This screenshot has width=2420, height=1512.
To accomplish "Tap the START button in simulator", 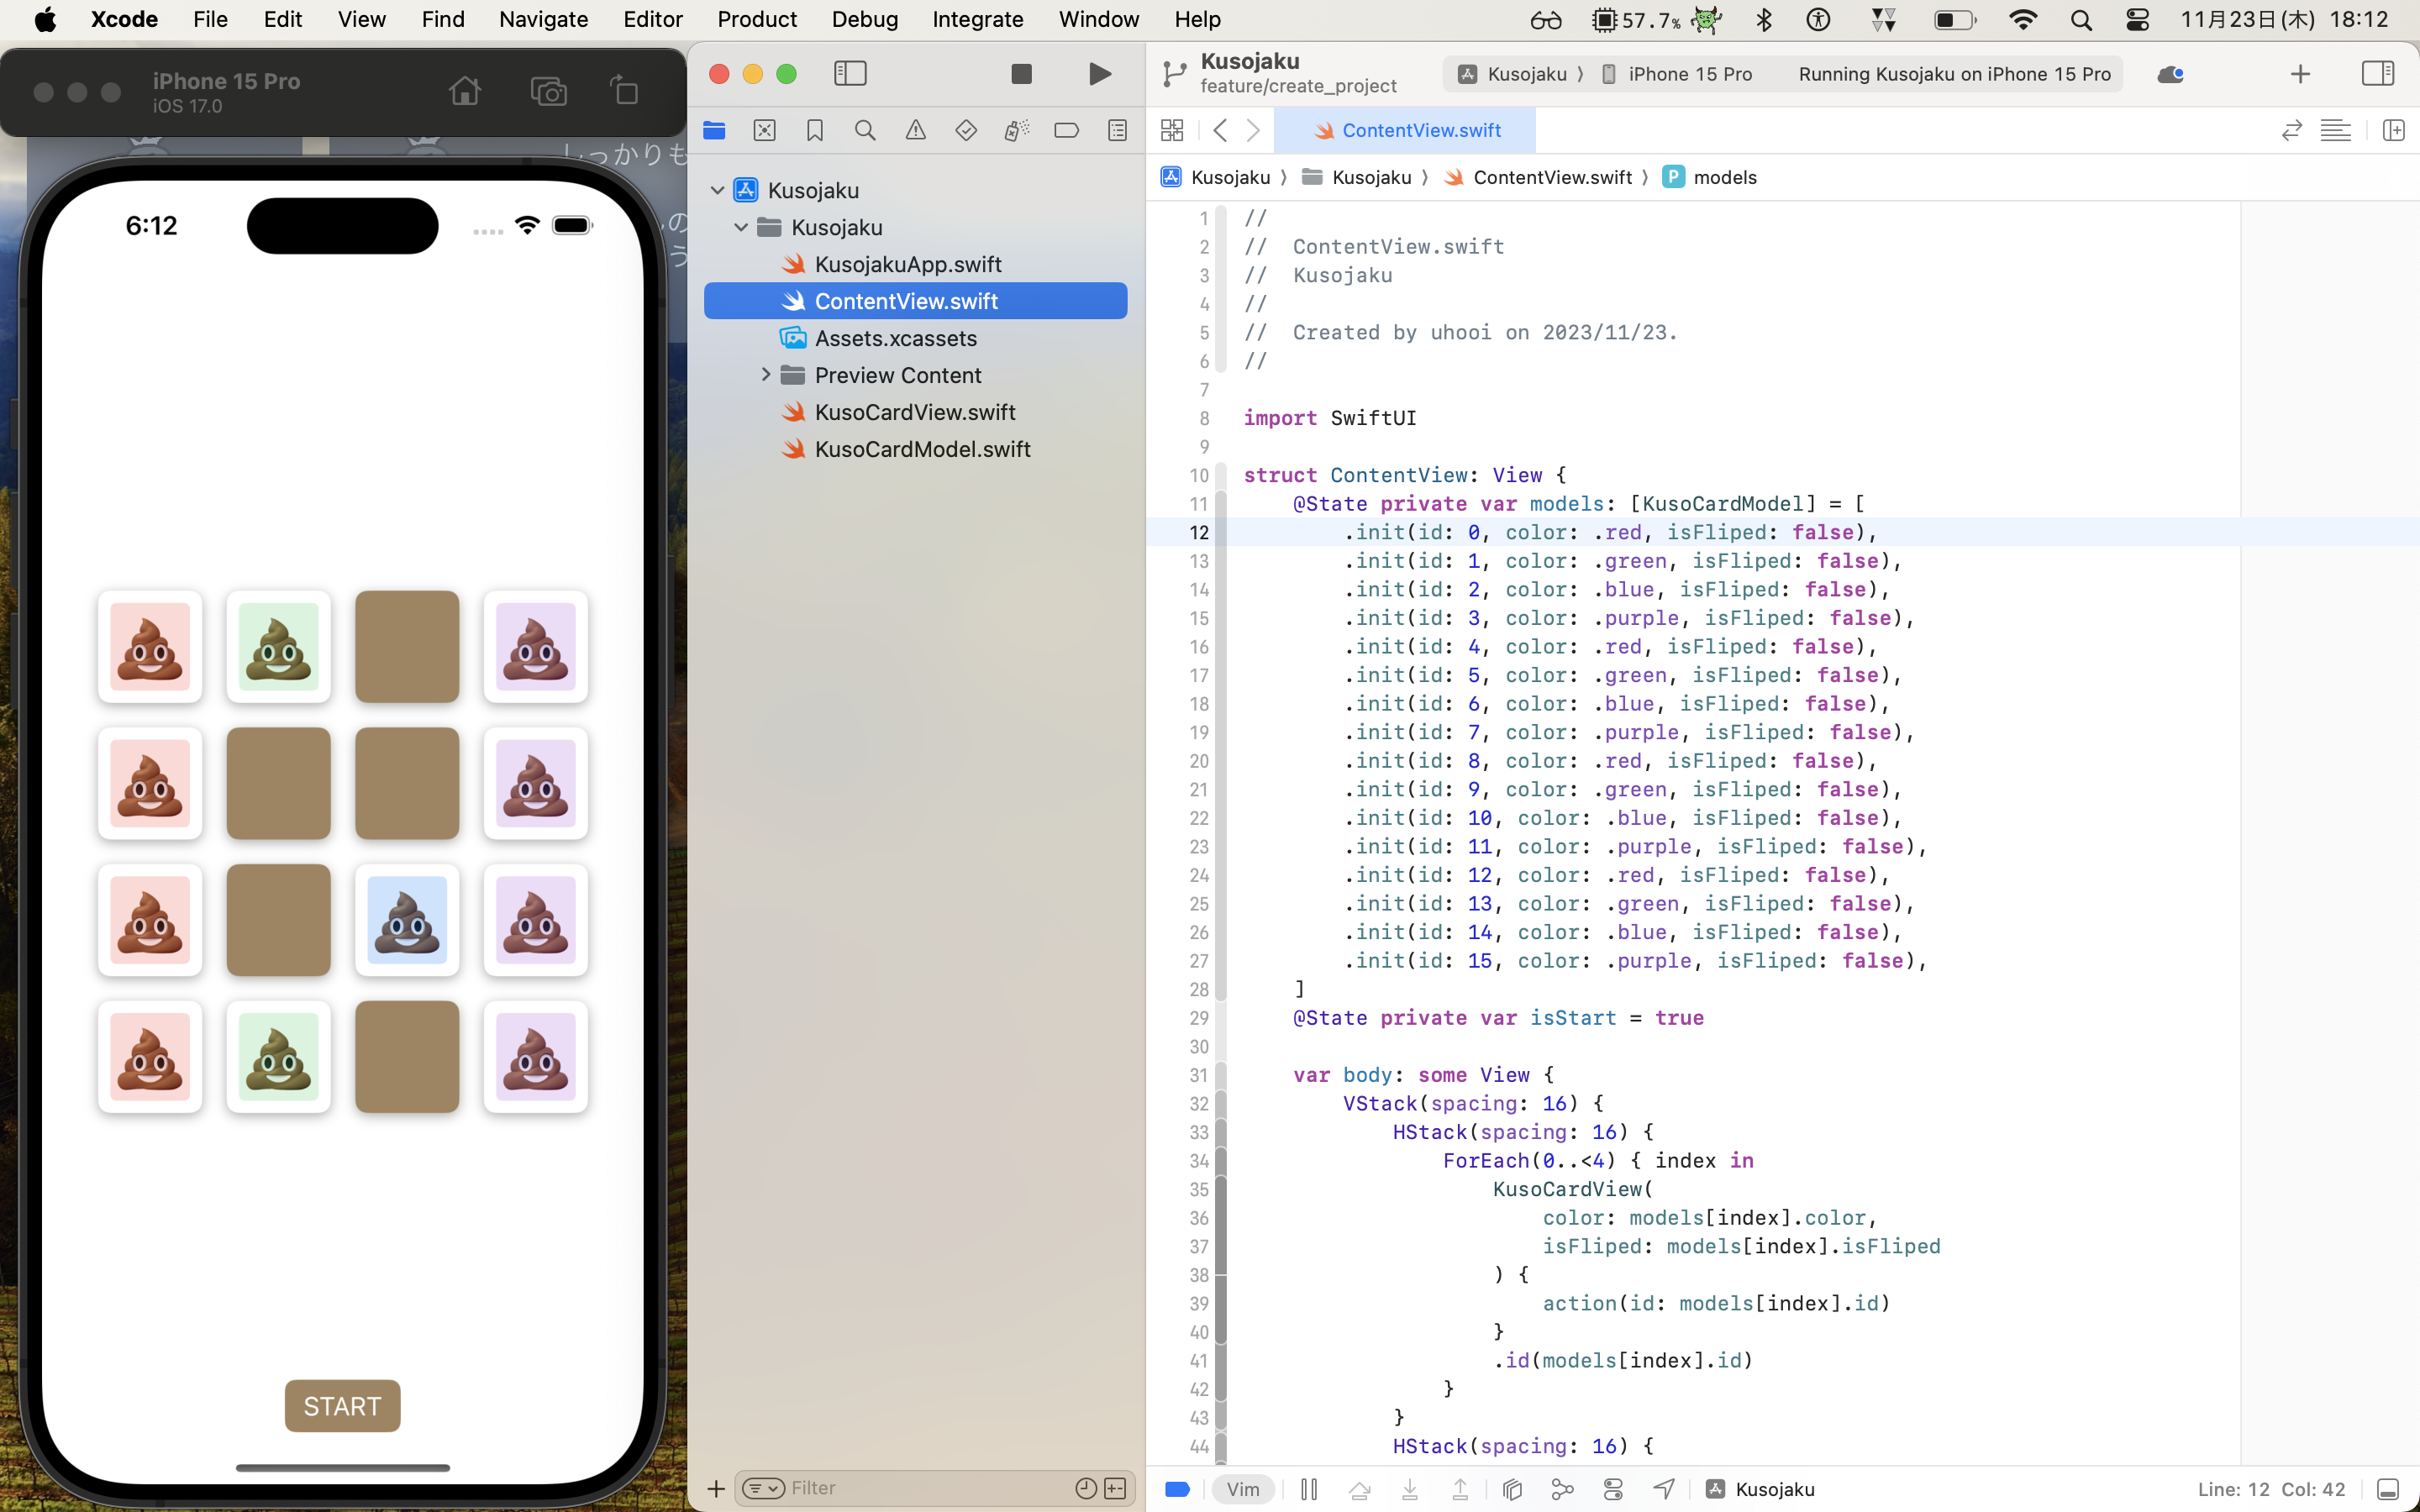I will (x=342, y=1406).
